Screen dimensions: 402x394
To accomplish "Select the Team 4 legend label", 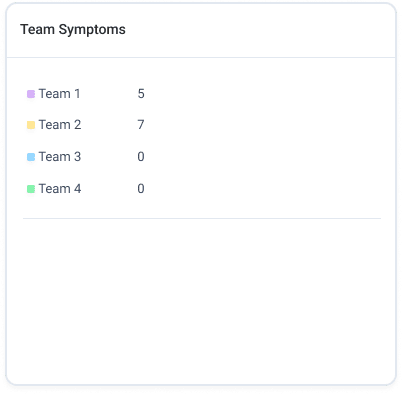I will [60, 189].
